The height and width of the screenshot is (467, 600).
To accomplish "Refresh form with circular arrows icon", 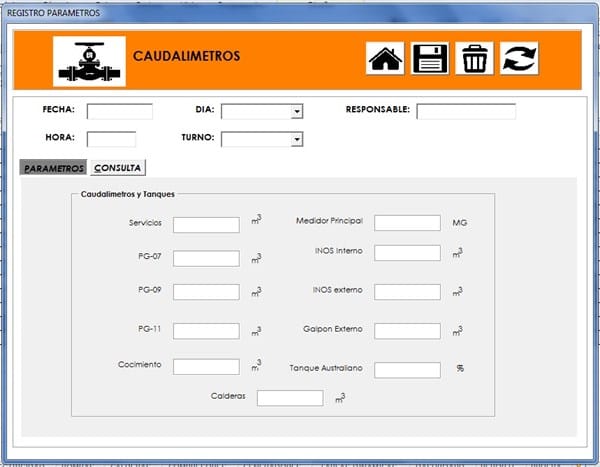I will coord(519,58).
